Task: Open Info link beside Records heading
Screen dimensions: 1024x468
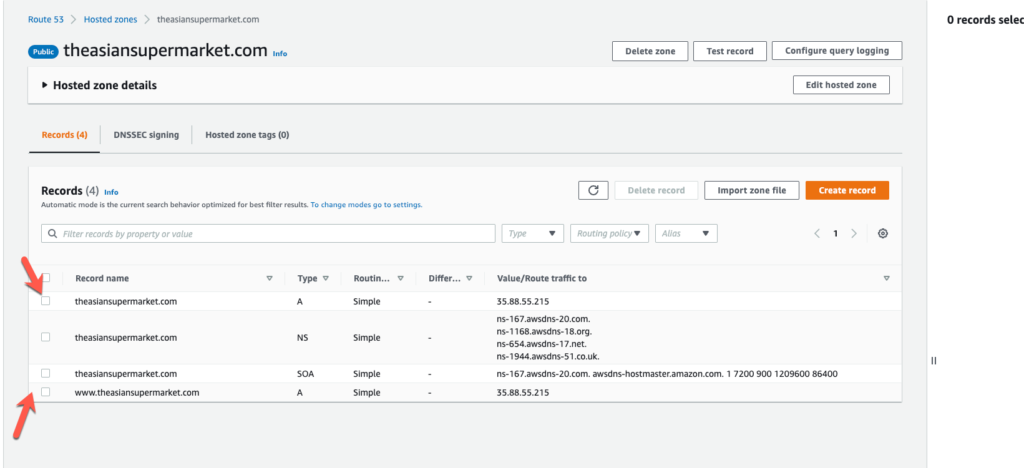Action: 111,193
